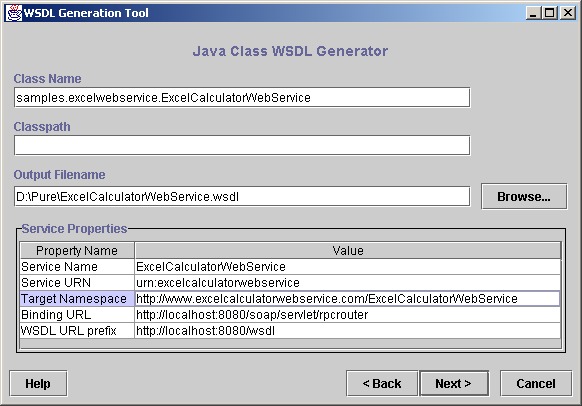
Task: Proceed with the Next > button
Action: pos(454,383)
